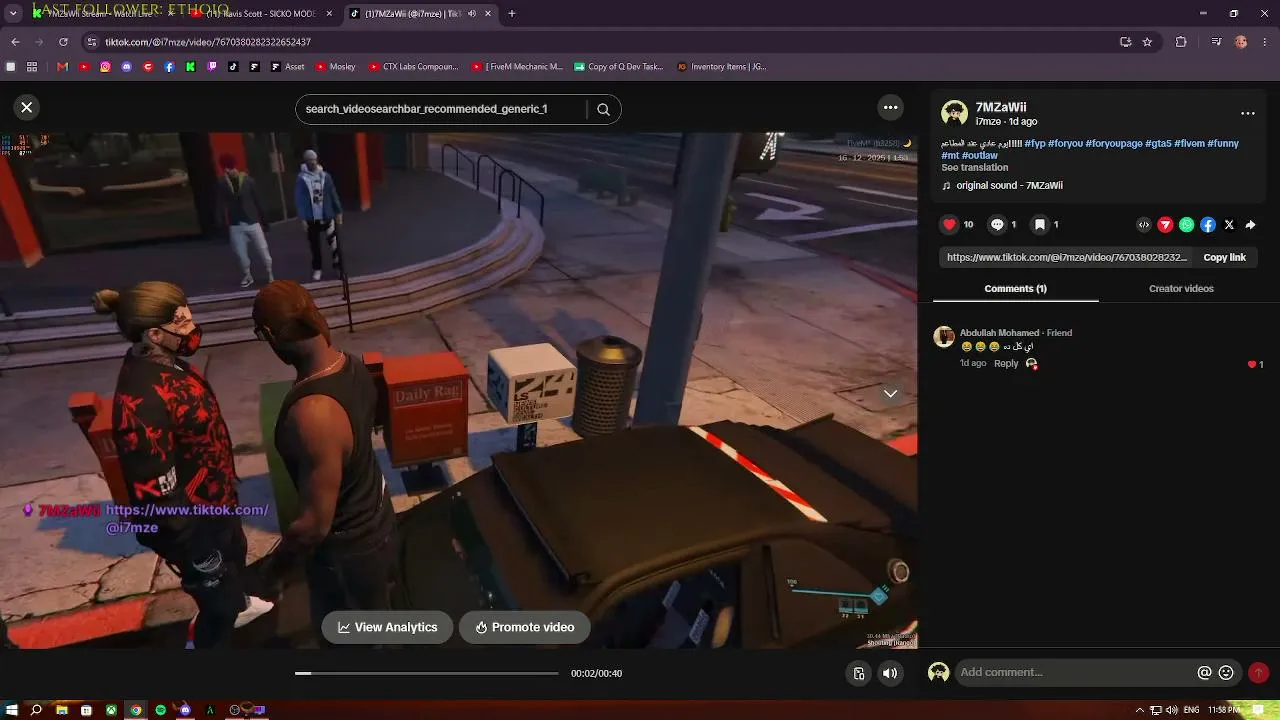Open the #gta5 hashtag
The image size is (1280, 720).
point(1158,144)
